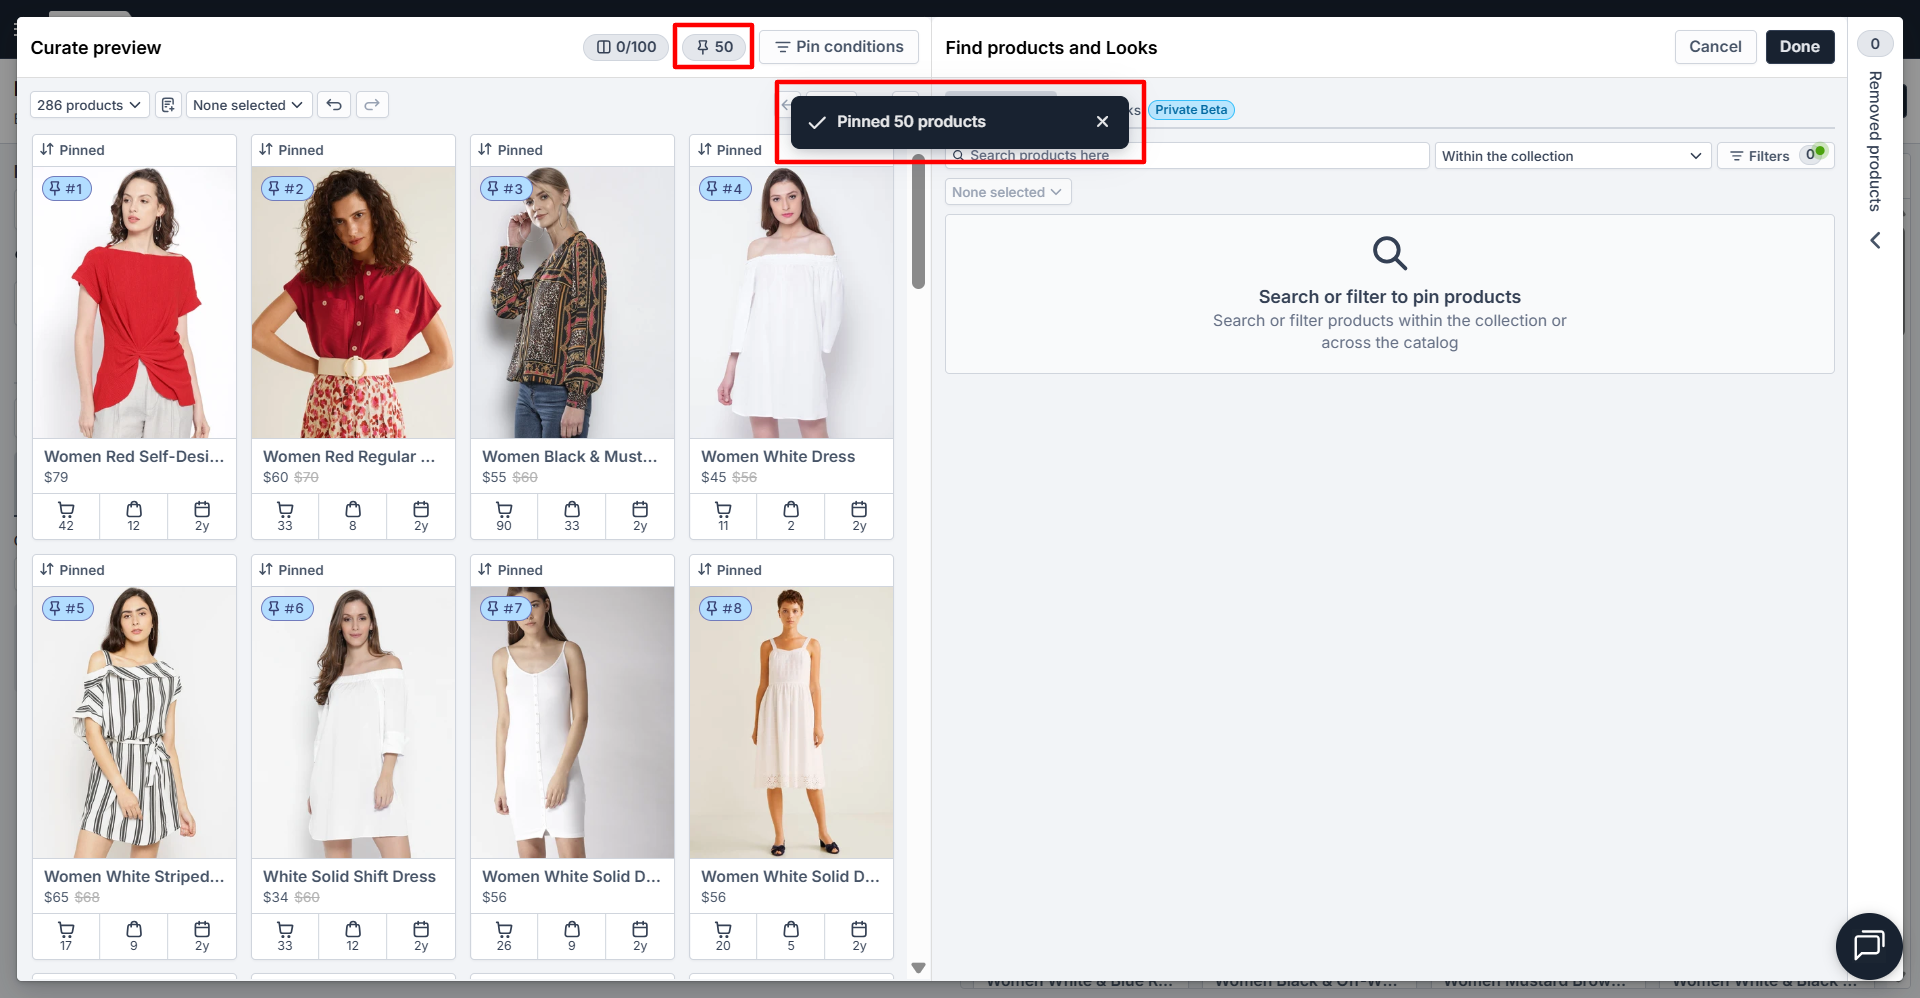Viewport: 1920px width, 998px height.
Task: Click pin badge #4 on Women White Dress
Action: coord(724,188)
